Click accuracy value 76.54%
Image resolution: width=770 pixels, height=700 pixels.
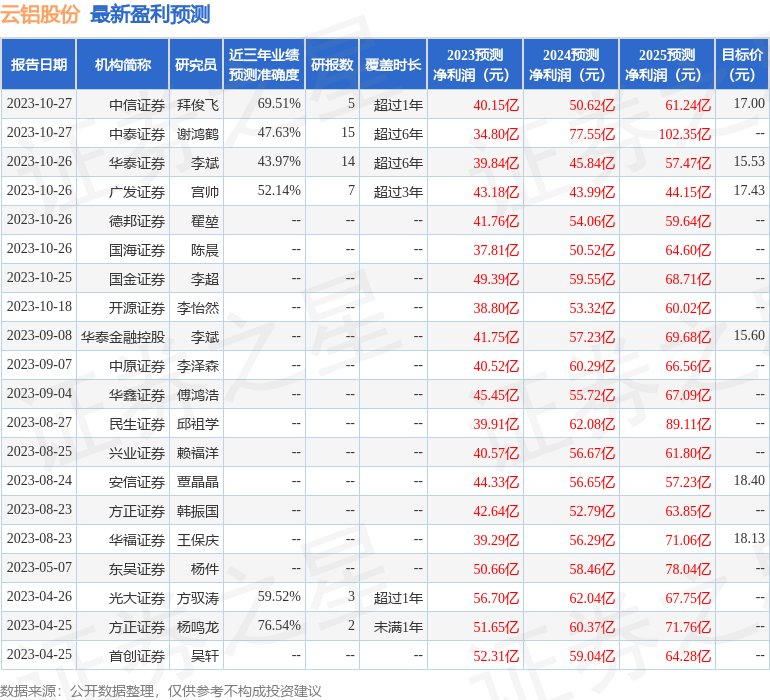tap(279, 625)
